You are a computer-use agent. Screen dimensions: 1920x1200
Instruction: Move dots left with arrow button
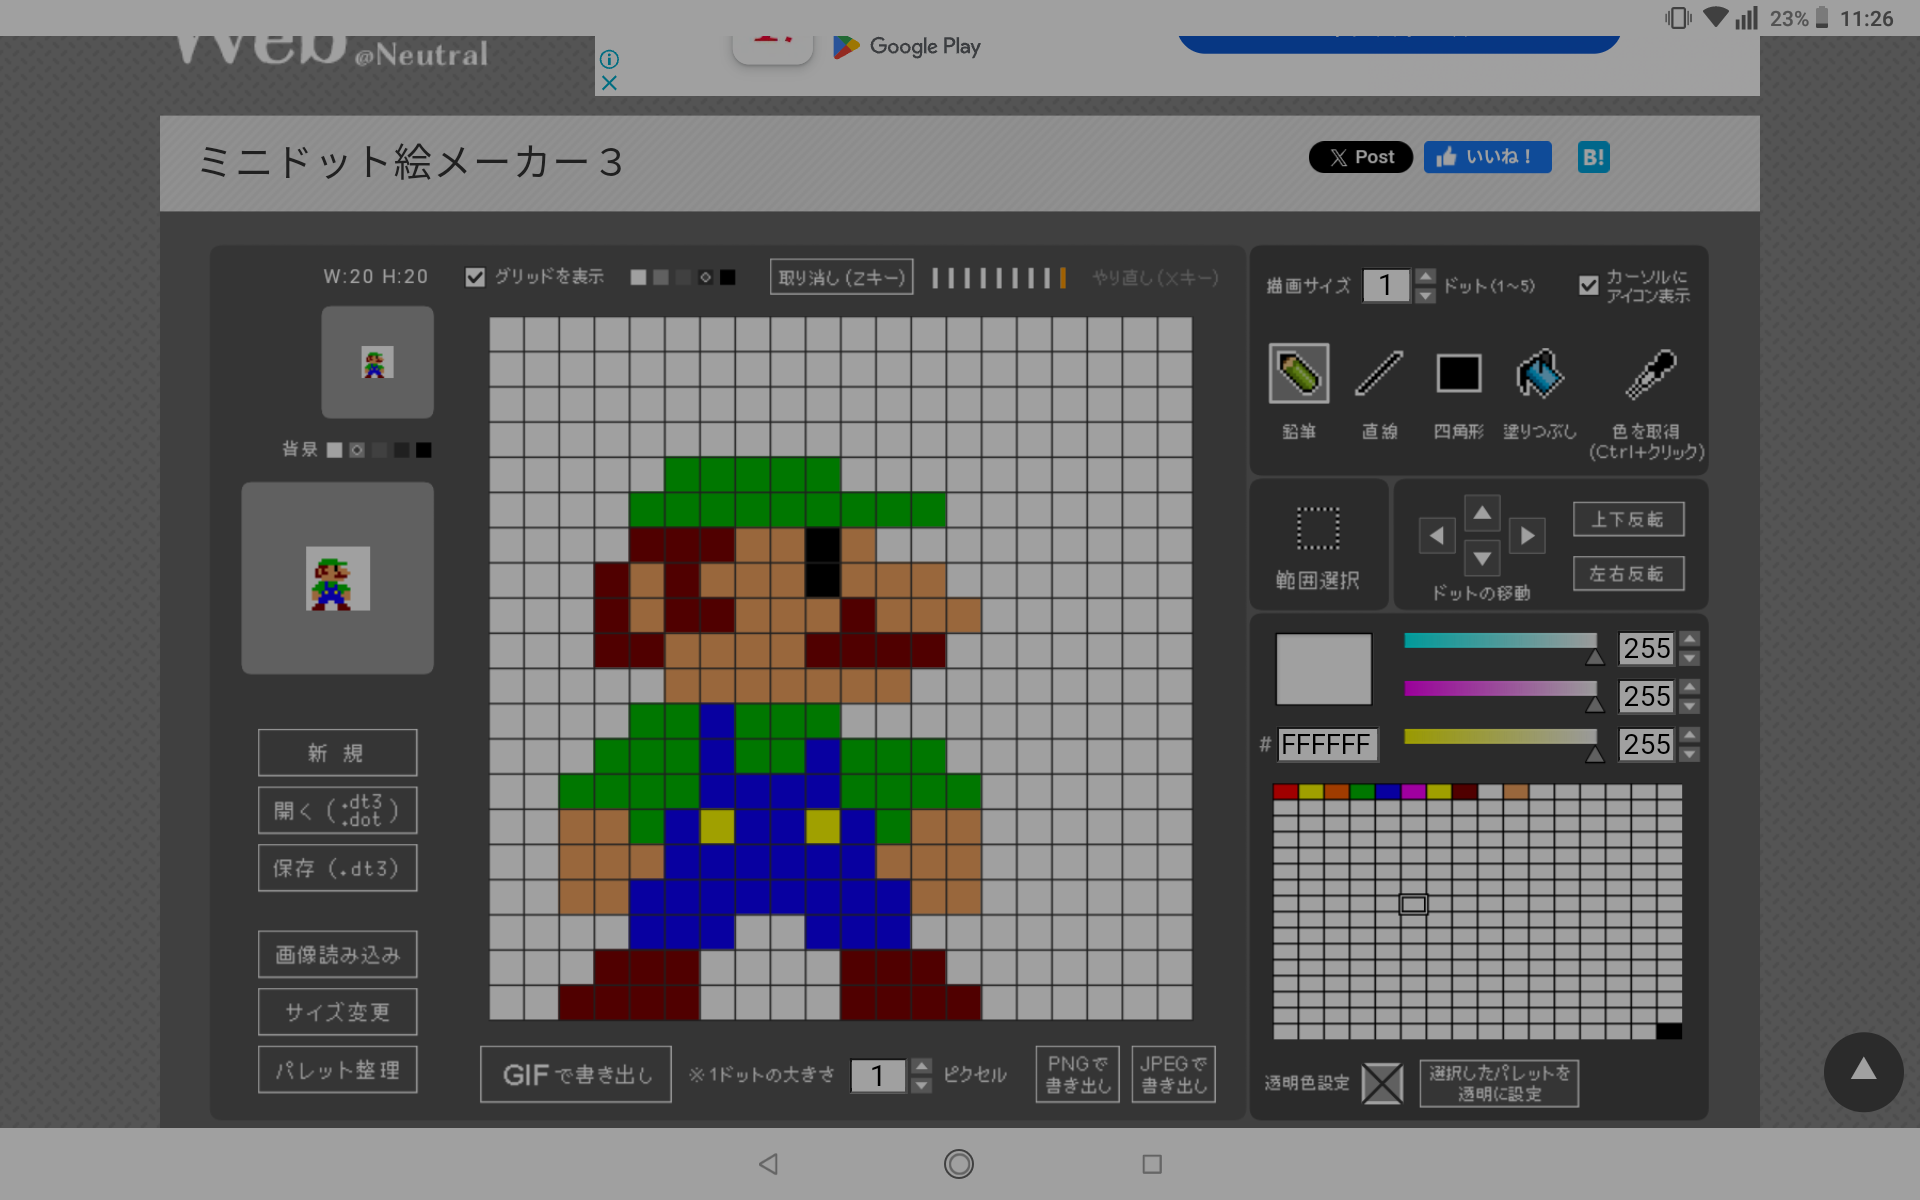point(1436,536)
